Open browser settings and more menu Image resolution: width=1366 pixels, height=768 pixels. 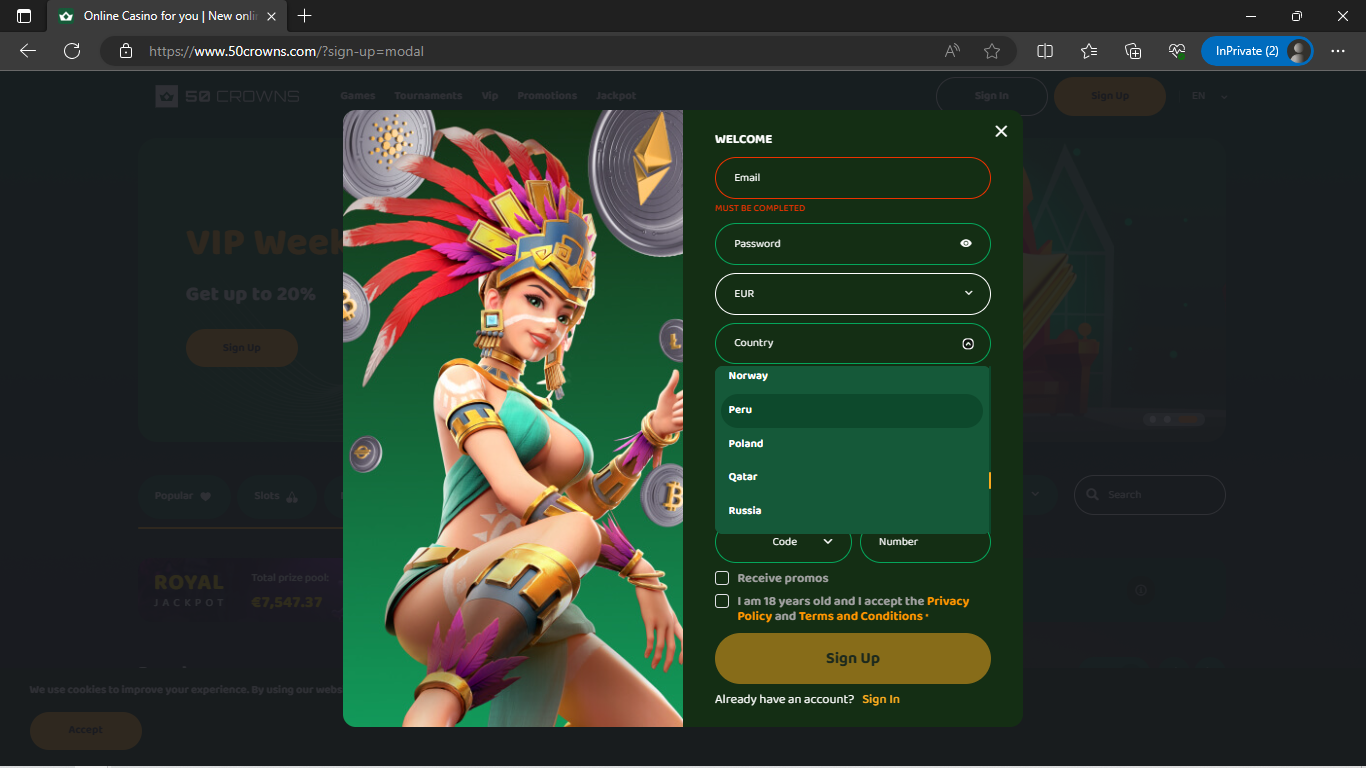point(1338,51)
